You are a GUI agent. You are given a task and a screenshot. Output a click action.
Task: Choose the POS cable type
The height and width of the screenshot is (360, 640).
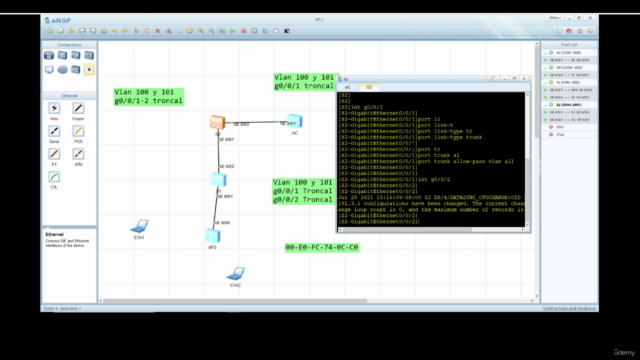pos(78,131)
